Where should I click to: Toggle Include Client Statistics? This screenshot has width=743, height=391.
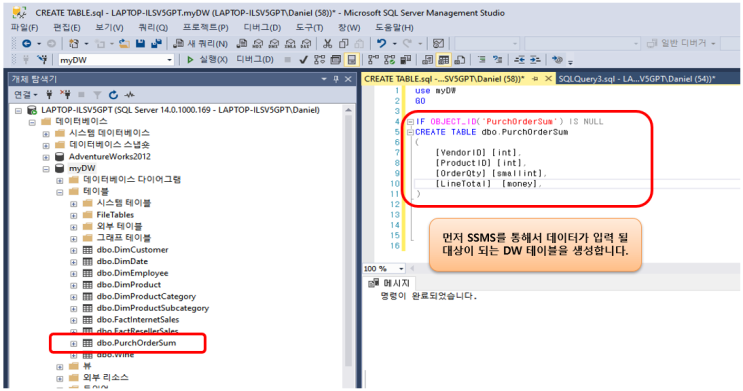point(406,60)
